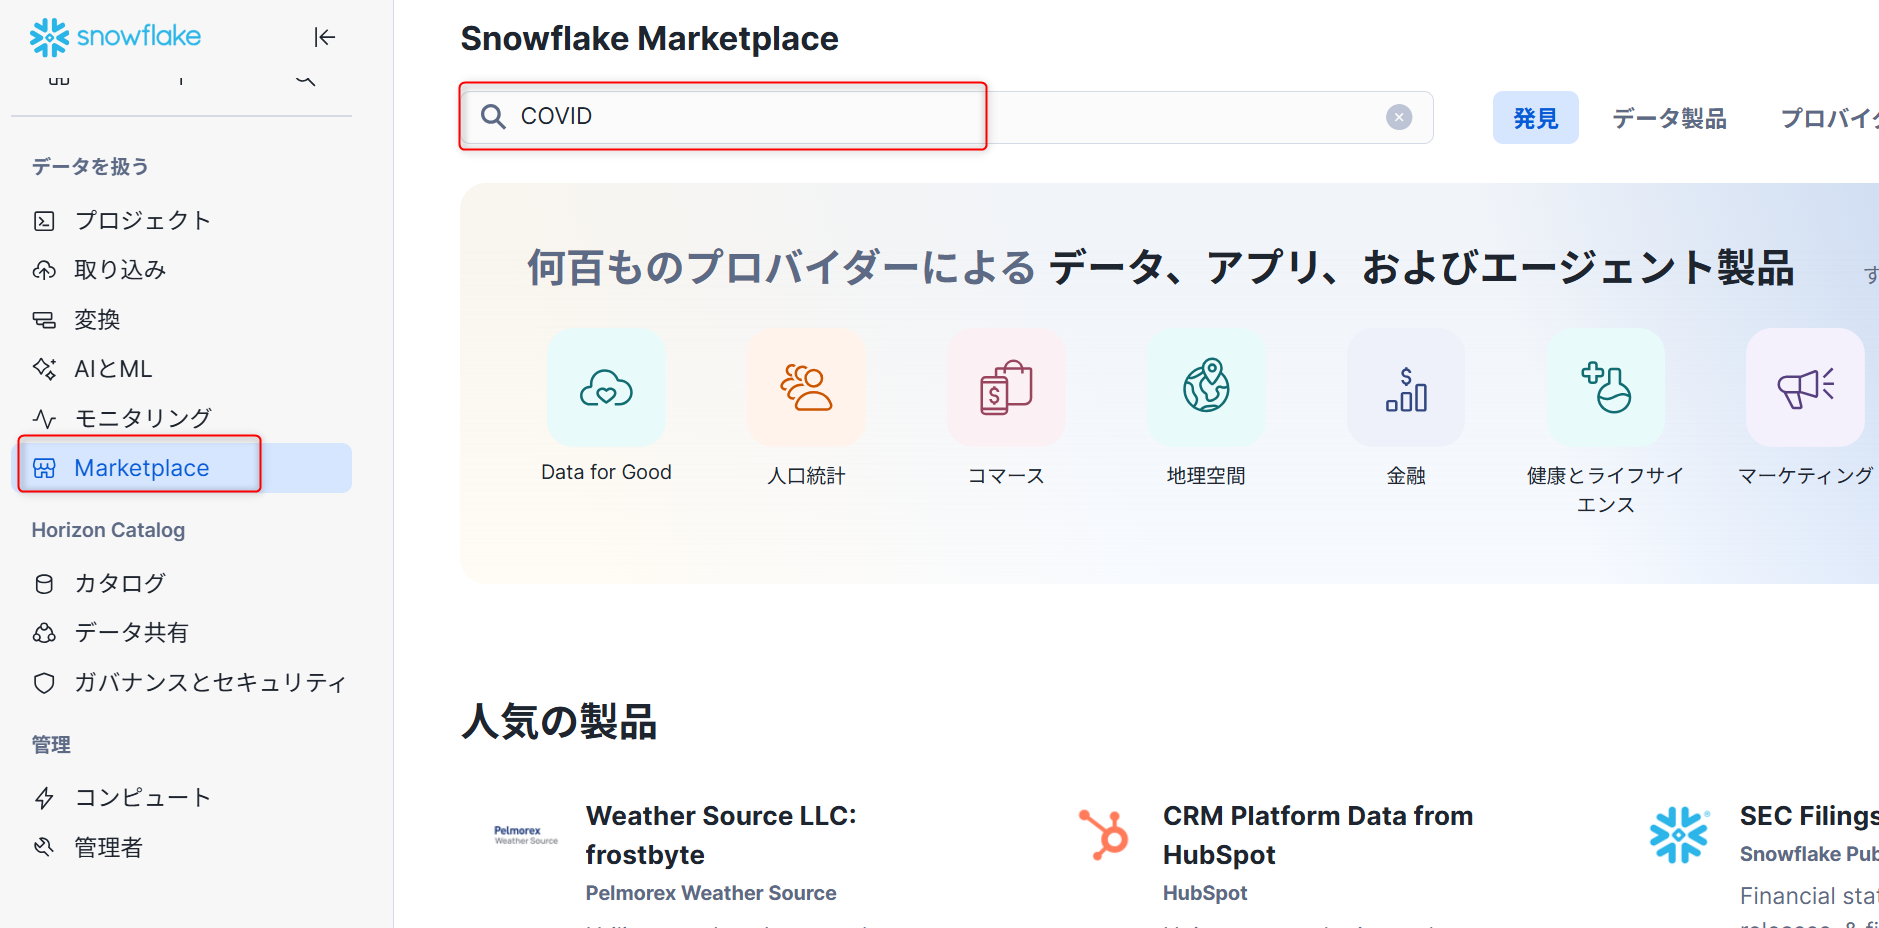Collapse the sidebar with the arrow icon
The height and width of the screenshot is (928, 1879).
click(x=324, y=37)
